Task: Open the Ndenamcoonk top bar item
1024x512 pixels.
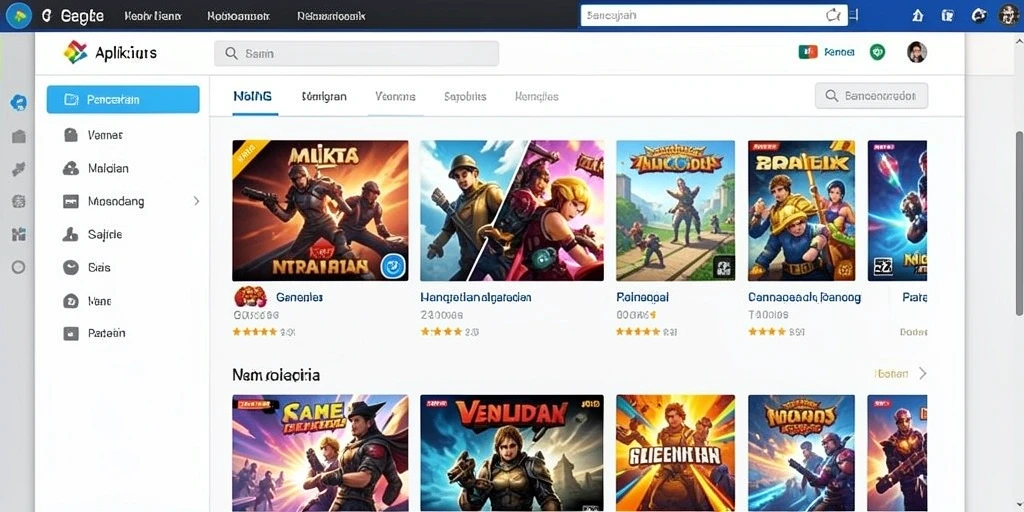Action: tap(331, 16)
